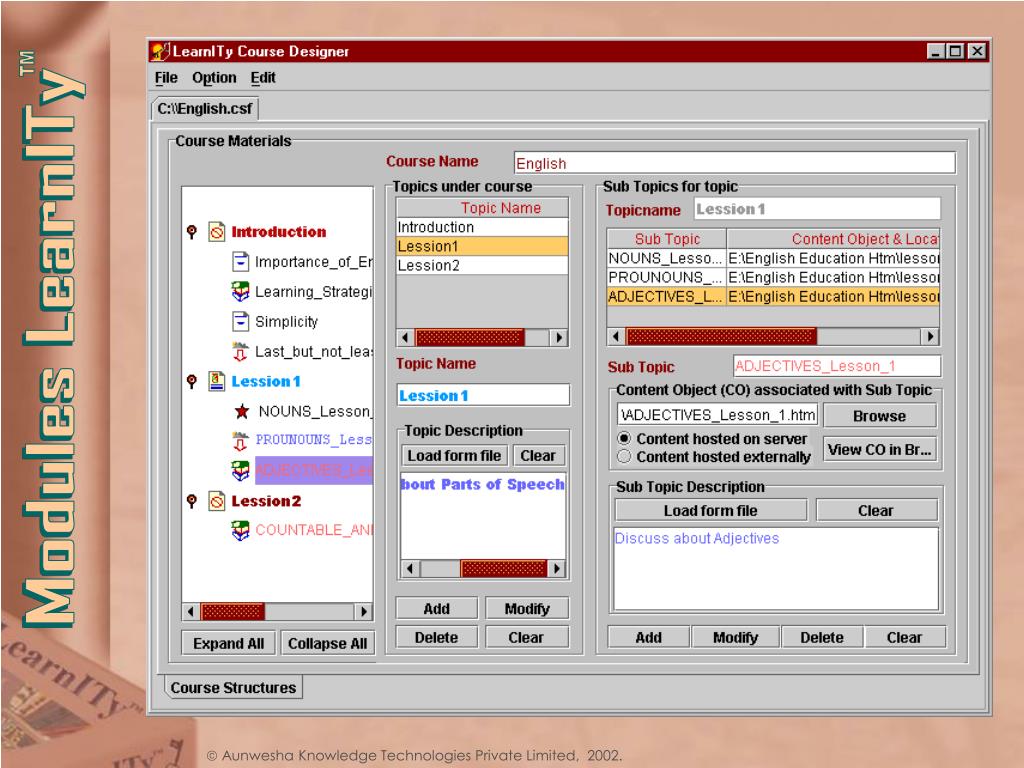
Task: Click the Topic Name list scrollbar thumb
Action: (470, 338)
